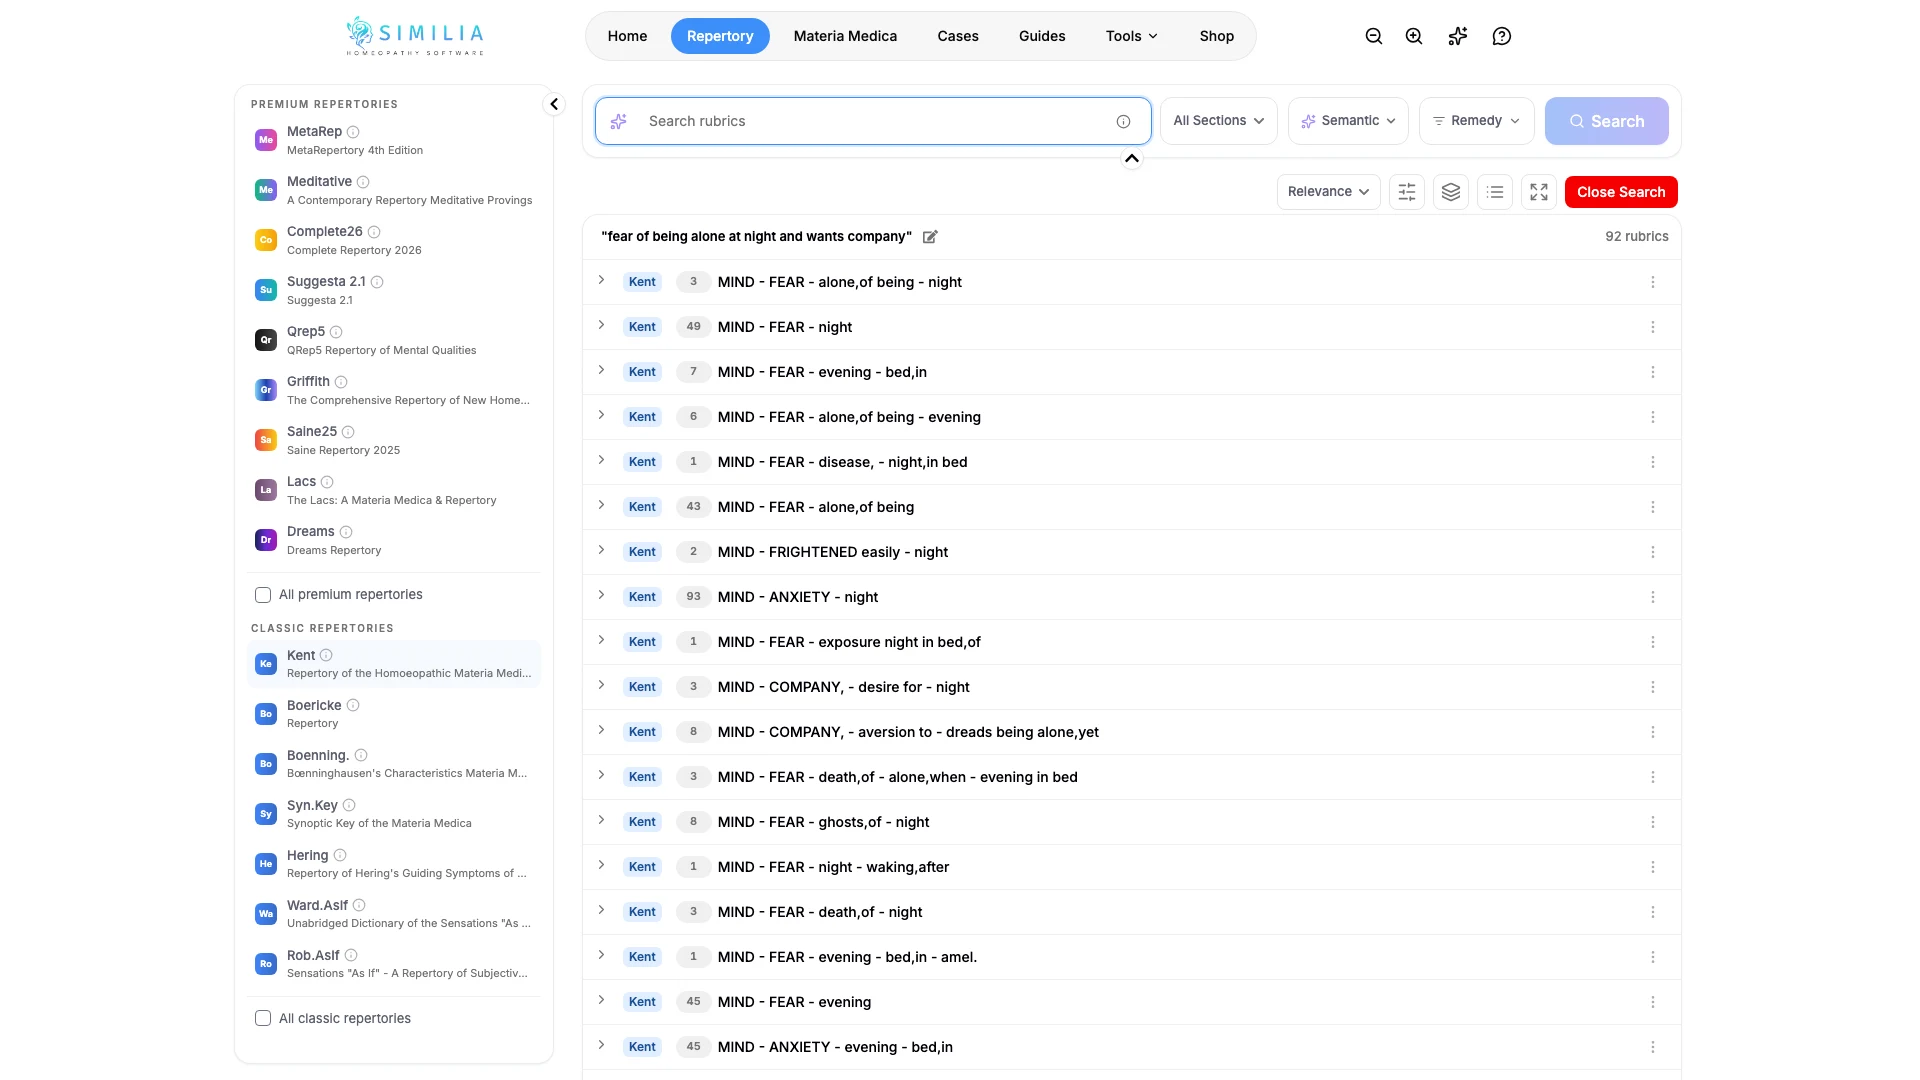Click the zoom out magnifier icon

(x=1374, y=36)
